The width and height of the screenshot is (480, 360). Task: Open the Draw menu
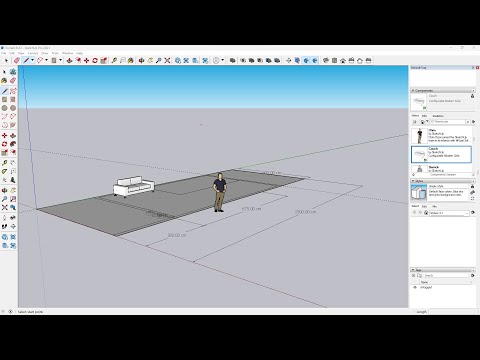pyautogui.click(x=45, y=53)
